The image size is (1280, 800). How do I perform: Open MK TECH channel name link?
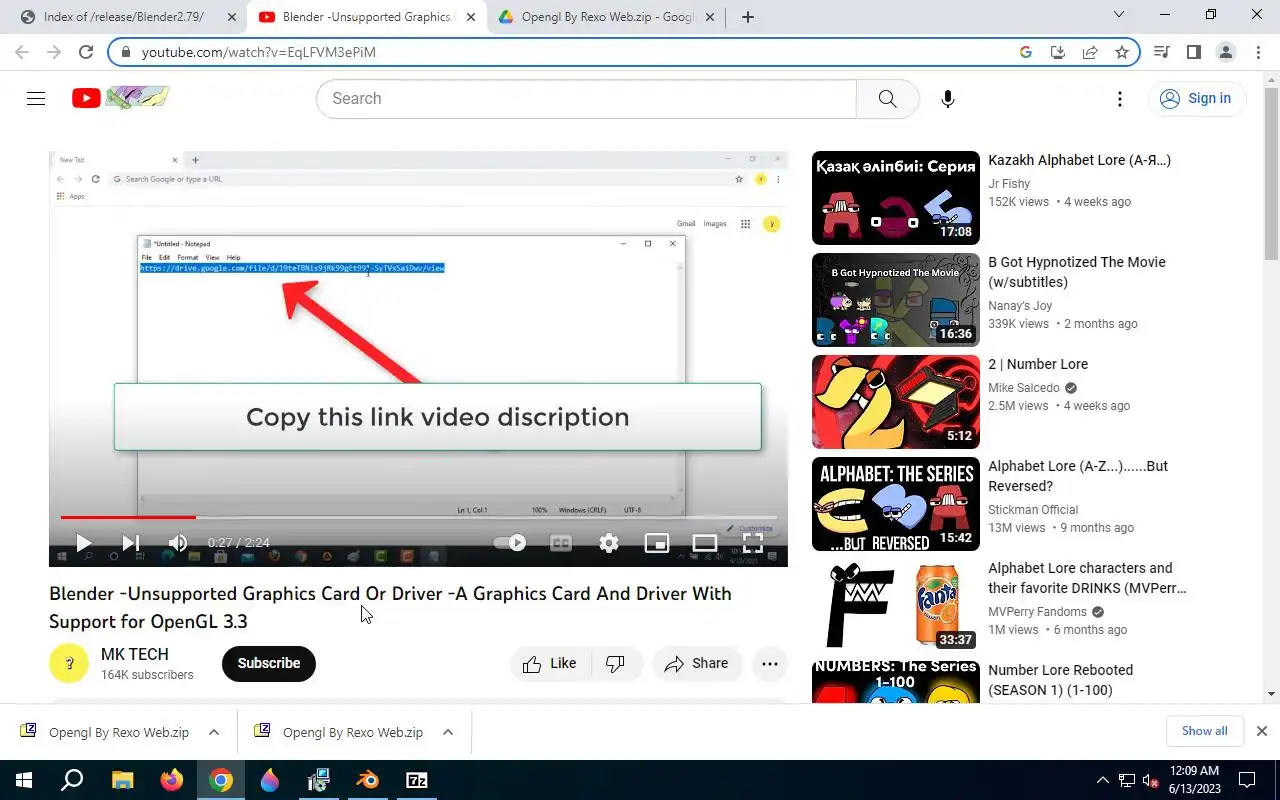coord(135,654)
